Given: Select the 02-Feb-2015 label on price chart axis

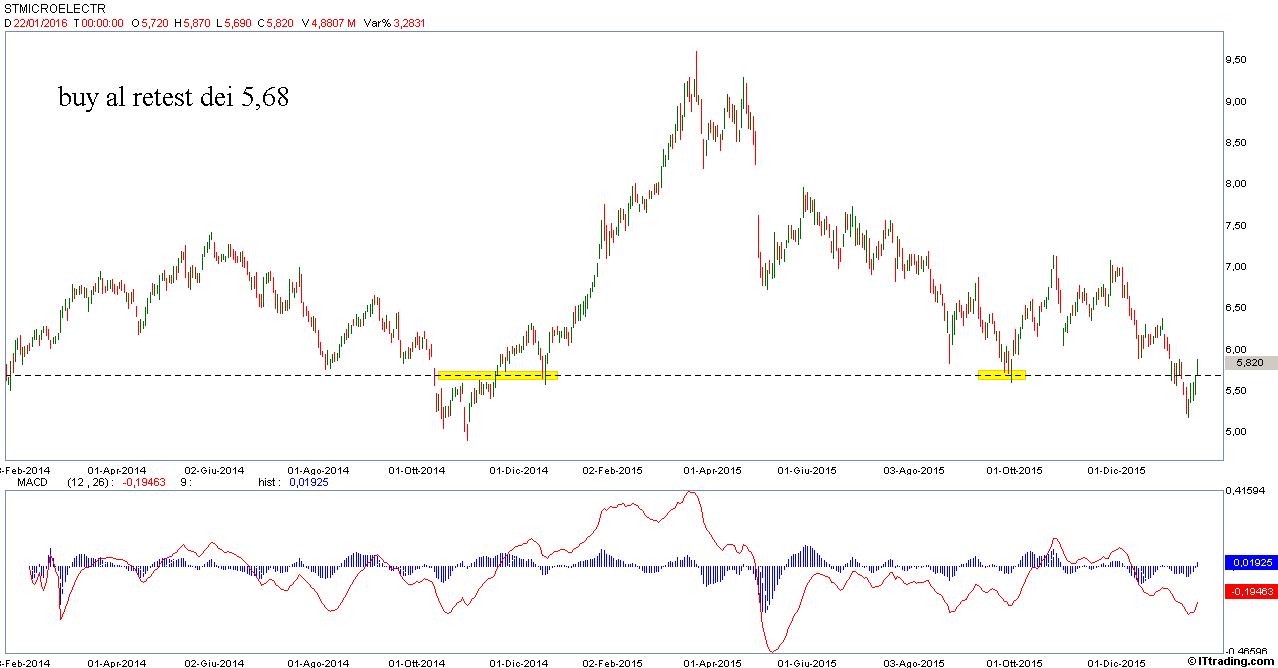Looking at the screenshot, I should coord(611,470).
